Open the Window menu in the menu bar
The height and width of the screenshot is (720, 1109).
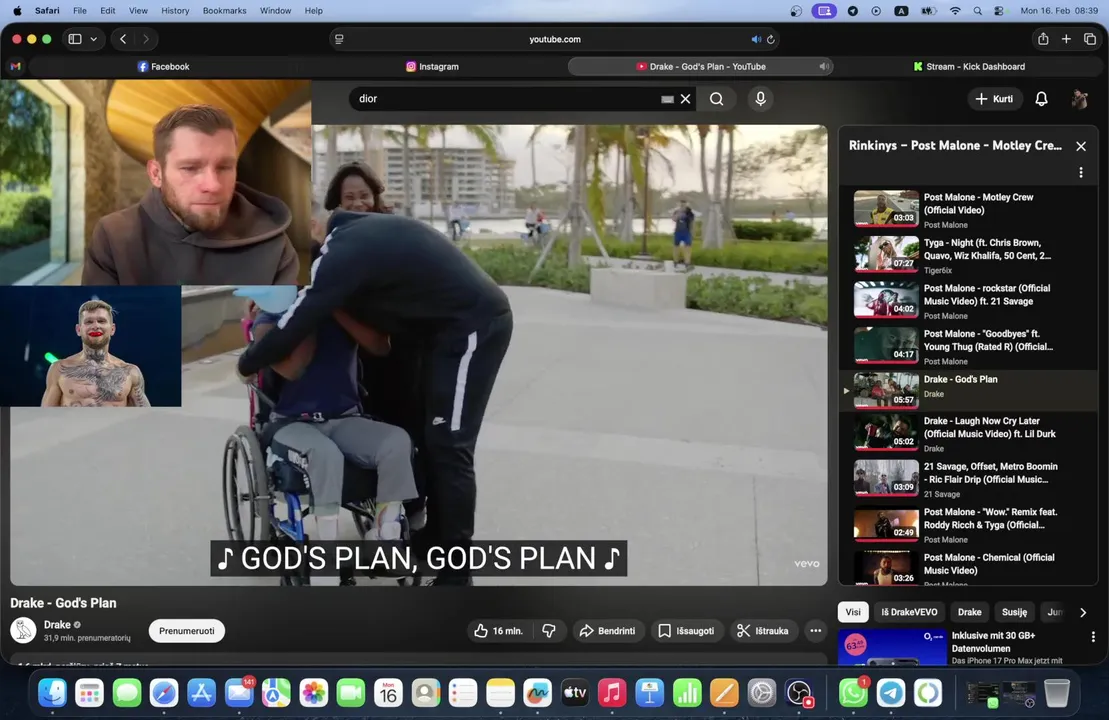[x=275, y=11]
